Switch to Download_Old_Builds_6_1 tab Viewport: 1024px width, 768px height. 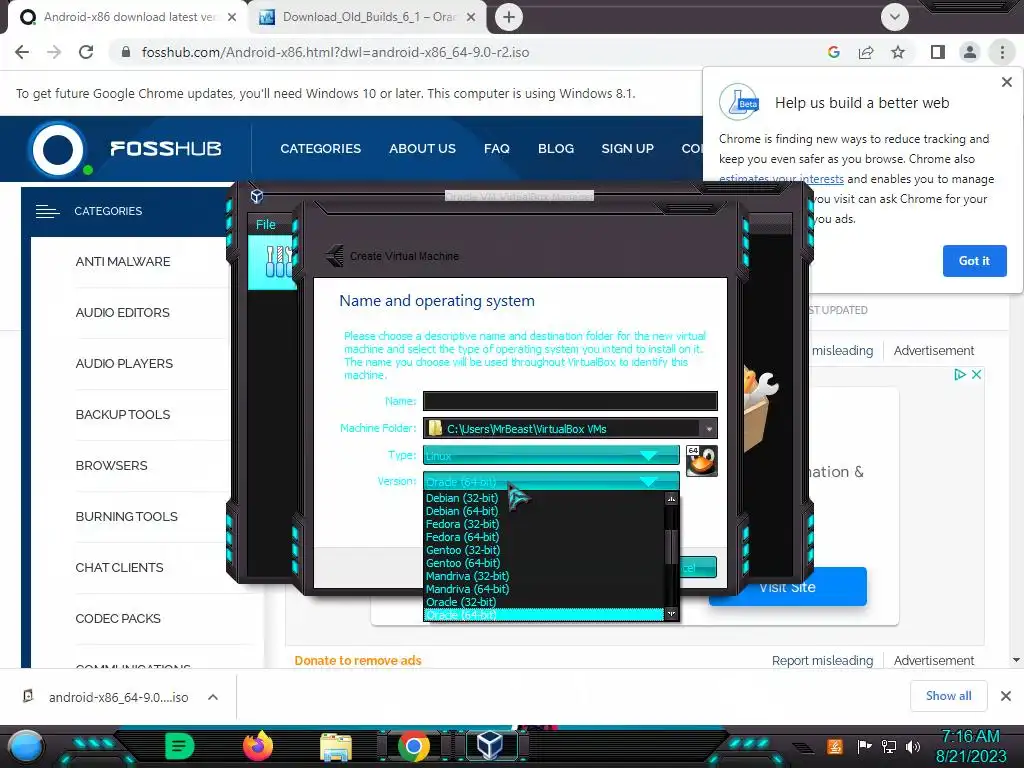point(368,17)
